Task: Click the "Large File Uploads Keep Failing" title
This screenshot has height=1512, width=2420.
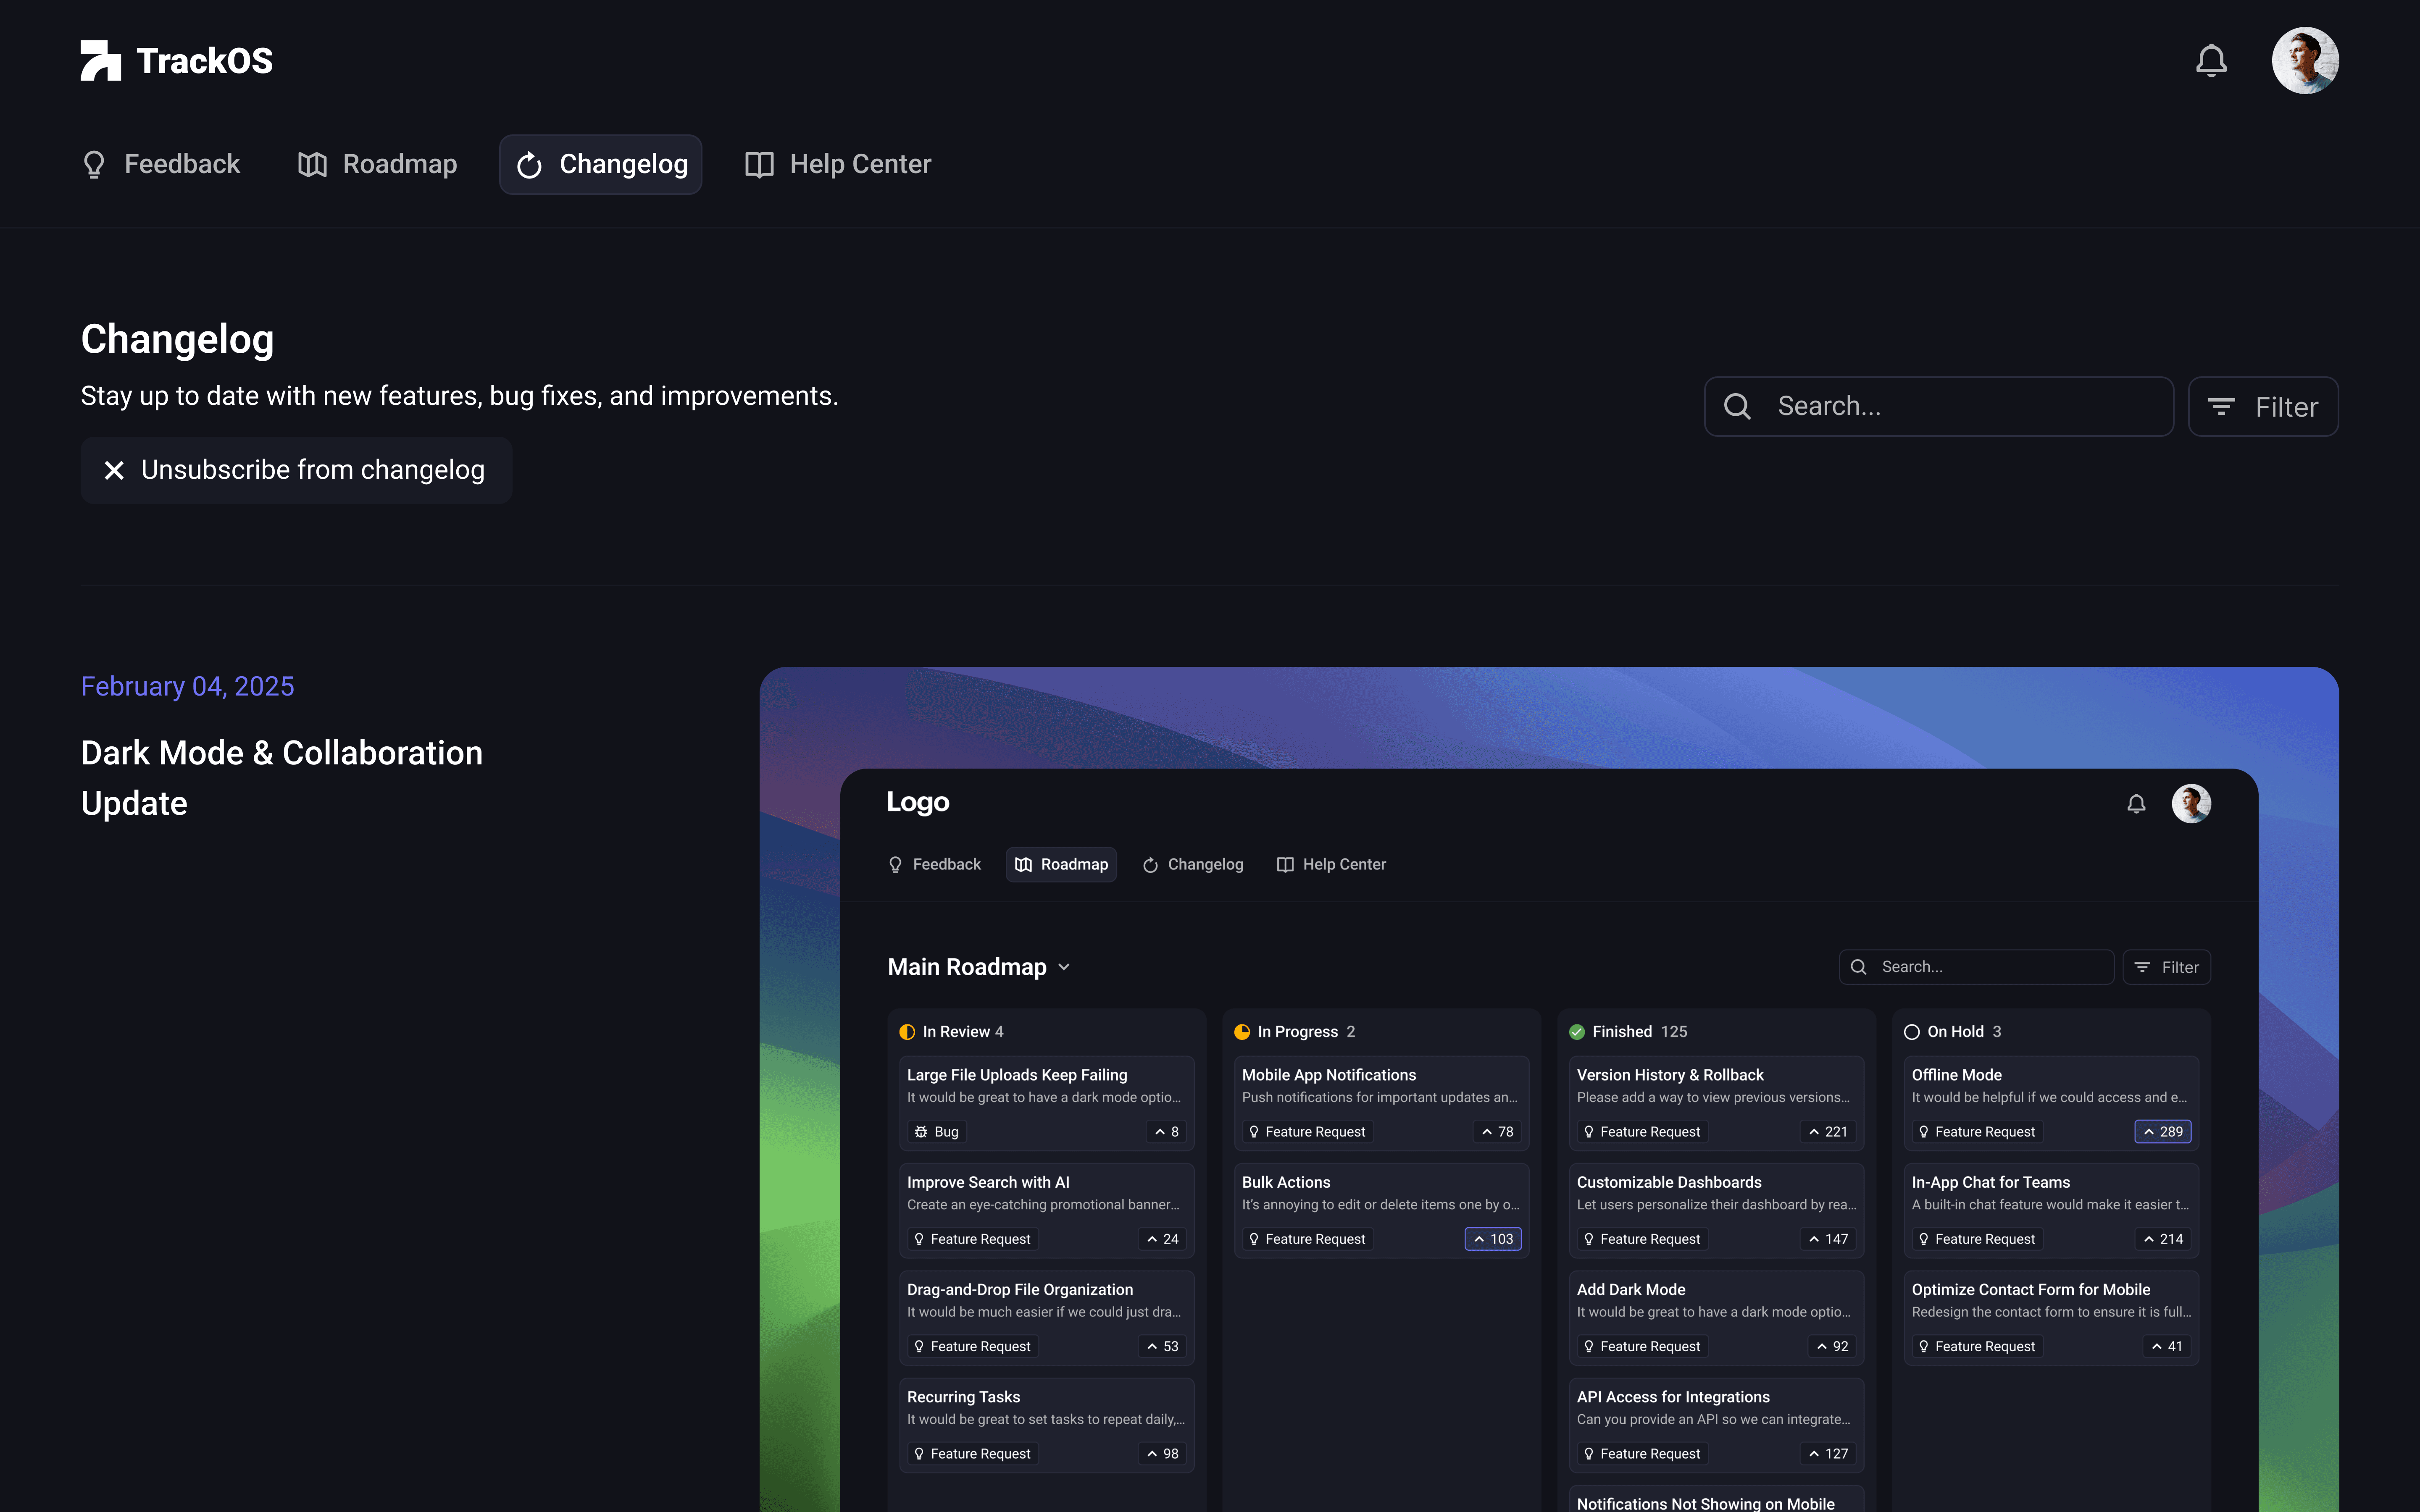Action: pyautogui.click(x=1017, y=1075)
